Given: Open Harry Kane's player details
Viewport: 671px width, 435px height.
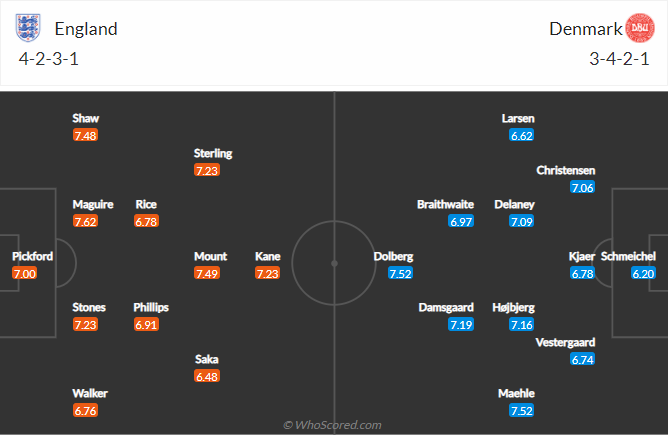Looking at the screenshot, I should pyautogui.click(x=267, y=256).
